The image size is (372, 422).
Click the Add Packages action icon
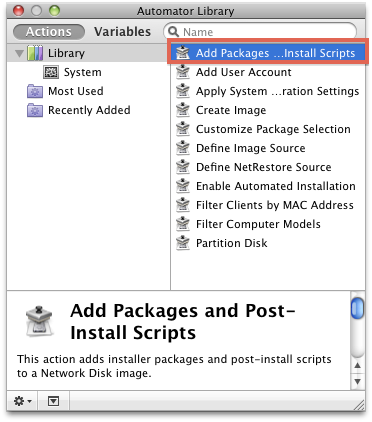(x=183, y=53)
